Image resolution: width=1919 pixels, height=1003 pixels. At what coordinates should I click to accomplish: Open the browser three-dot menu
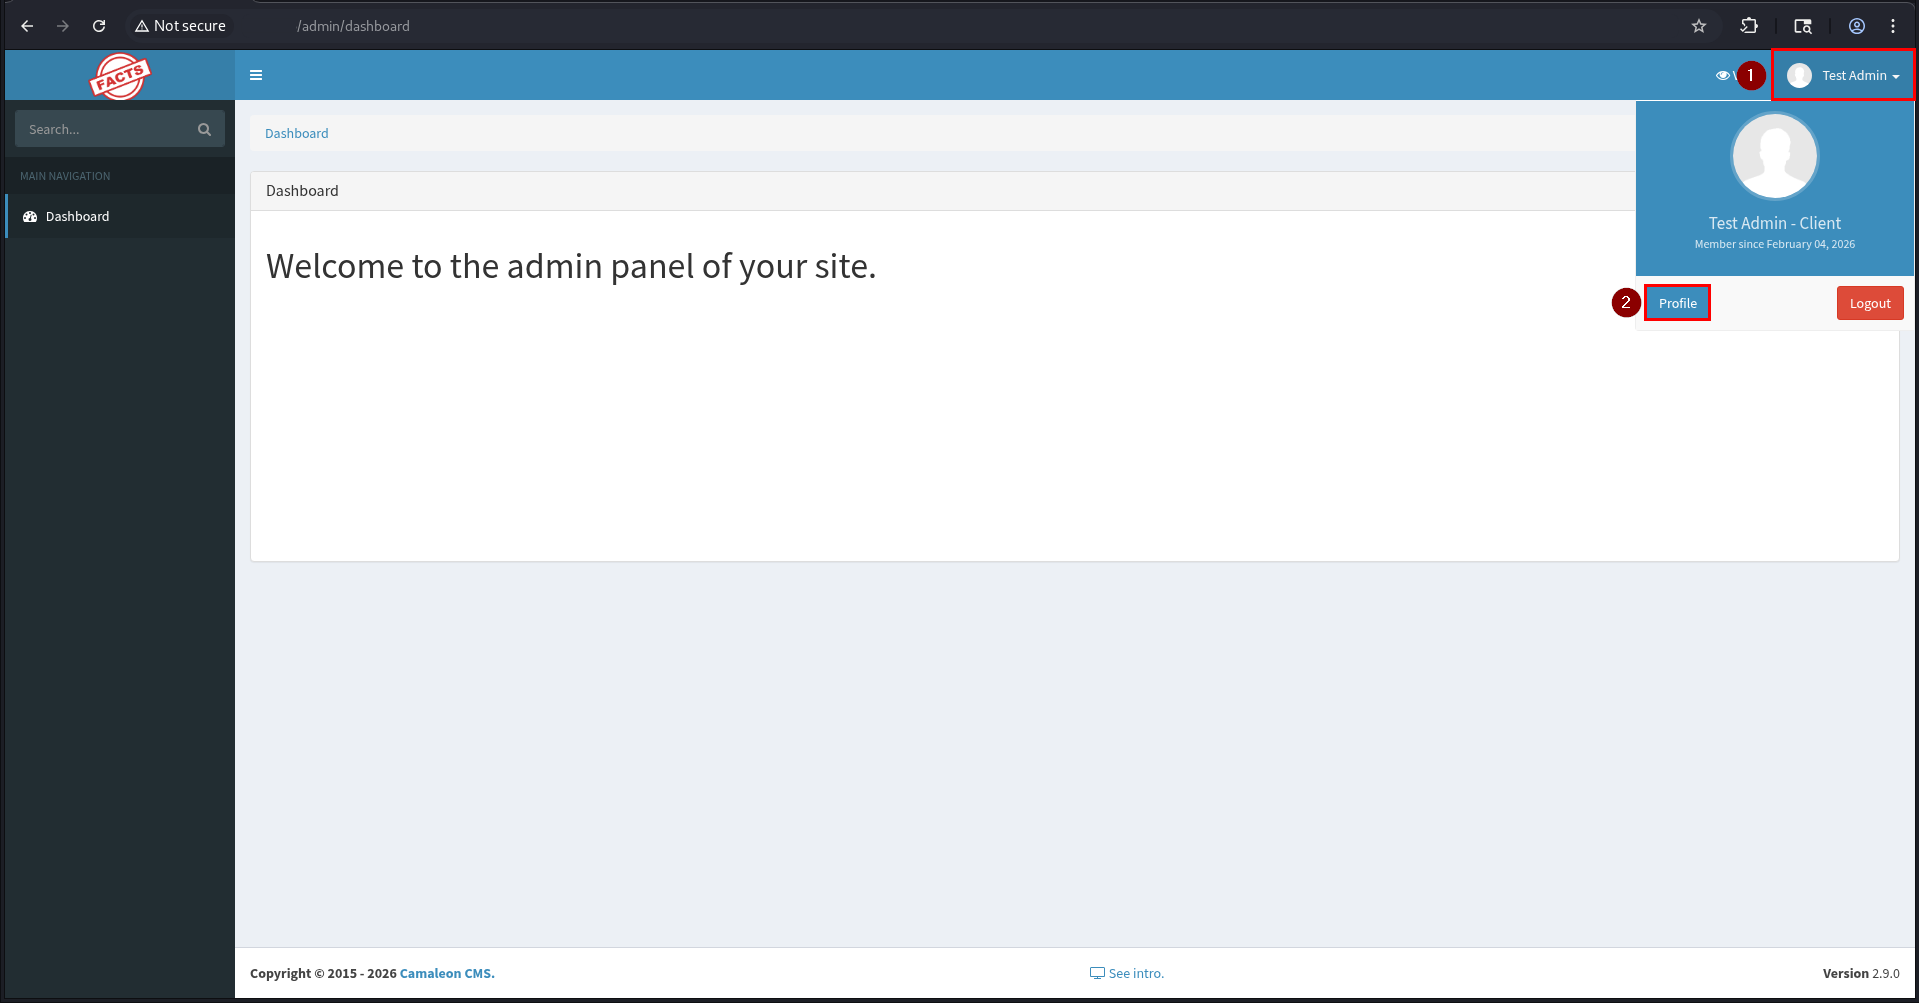click(x=1893, y=26)
